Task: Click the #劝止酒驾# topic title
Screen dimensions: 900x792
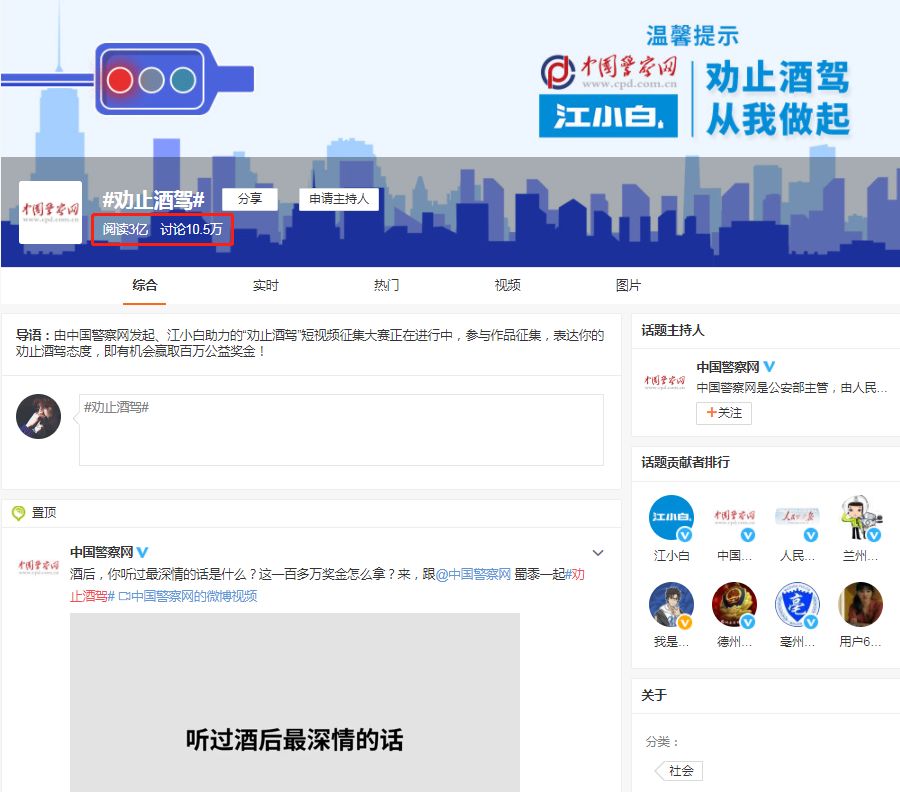Action: [x=153, y=200]
